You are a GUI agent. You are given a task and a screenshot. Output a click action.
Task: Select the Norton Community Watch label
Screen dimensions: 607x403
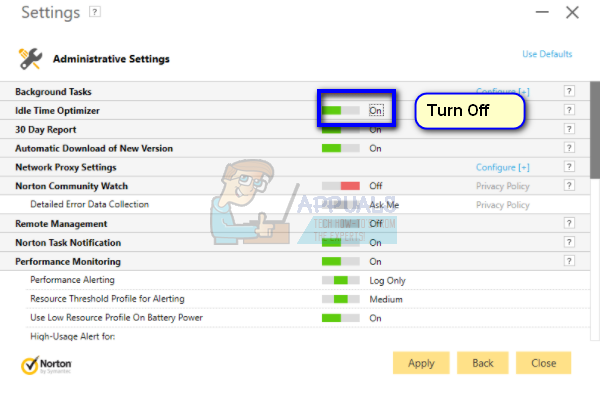(x=71, y=186)
